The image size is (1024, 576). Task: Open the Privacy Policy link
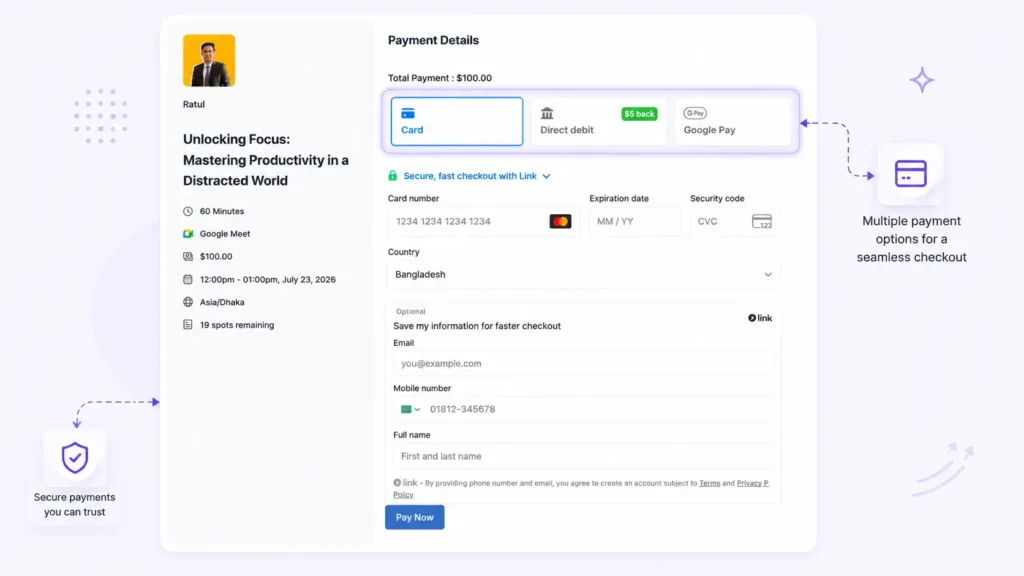pyautogui.click(x=752, y=483)
